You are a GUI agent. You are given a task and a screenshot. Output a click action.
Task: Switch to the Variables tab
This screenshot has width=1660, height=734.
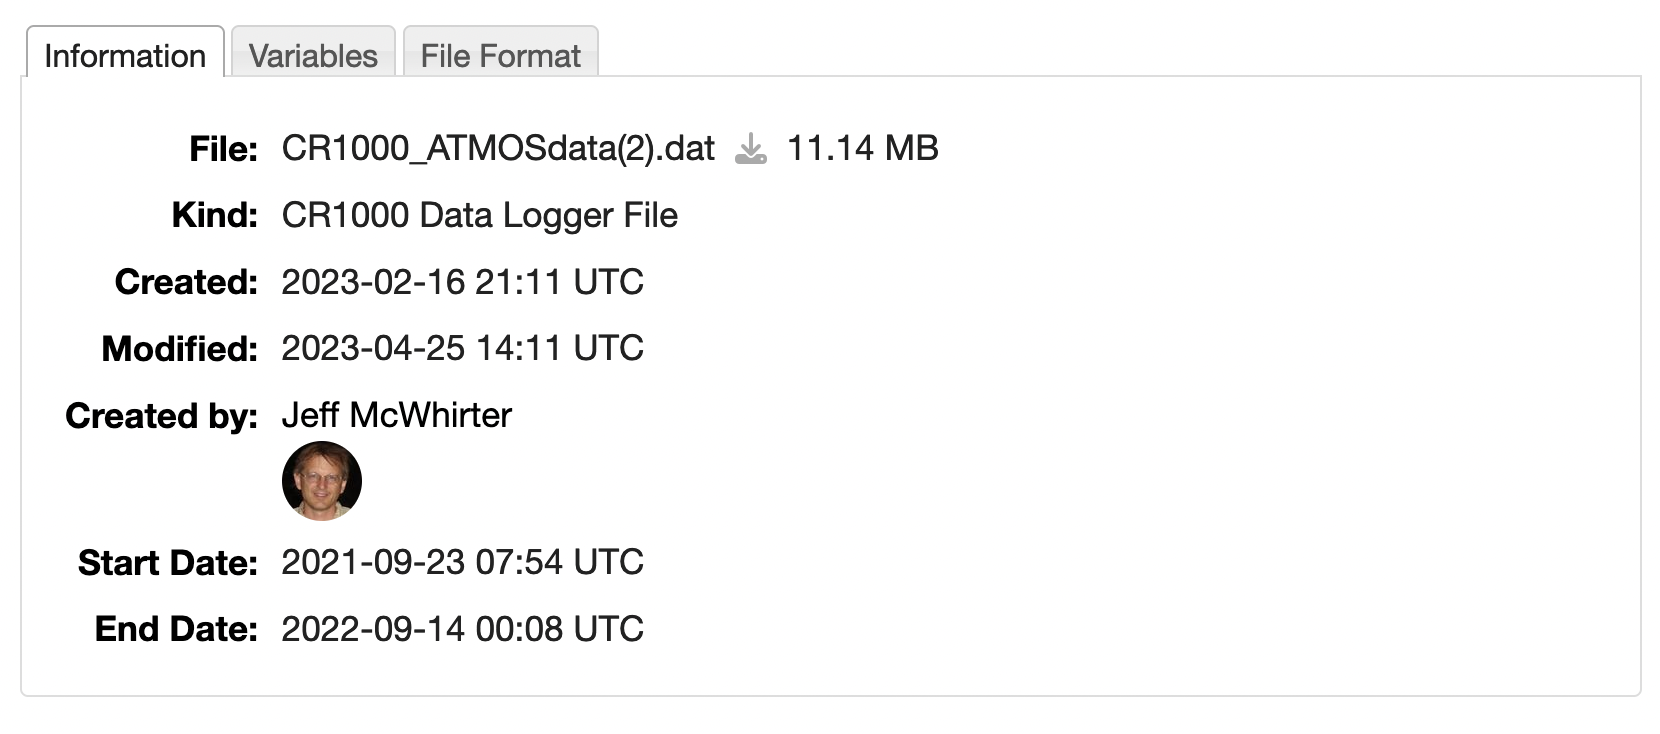[313, 56]
